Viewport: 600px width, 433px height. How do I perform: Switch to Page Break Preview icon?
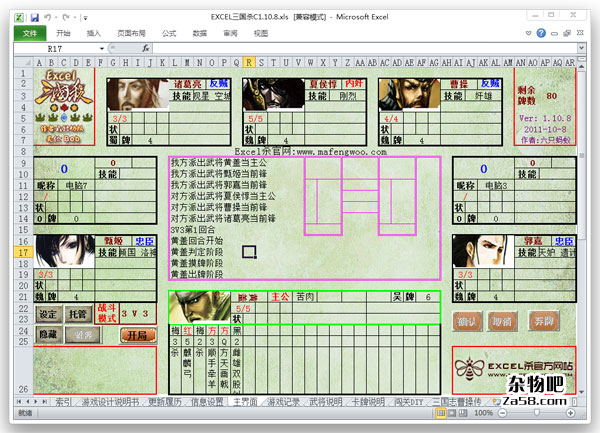463,413
